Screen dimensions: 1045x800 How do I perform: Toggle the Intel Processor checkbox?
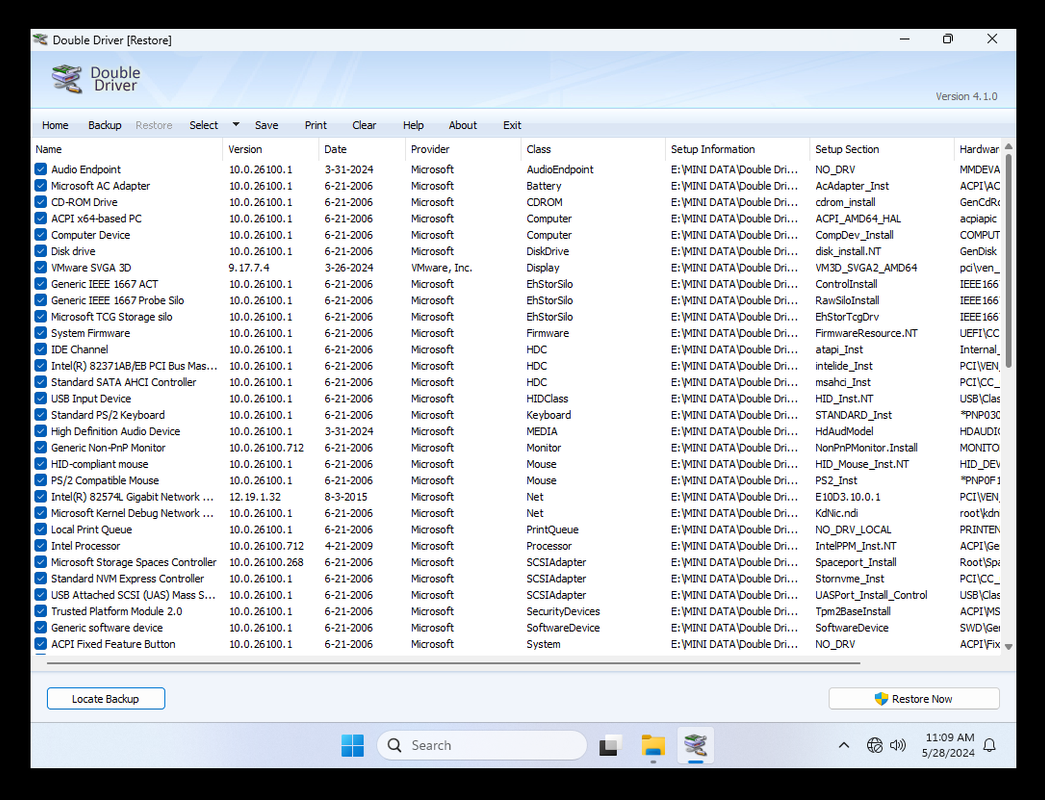pyautogui.click(x=41, y=546)
